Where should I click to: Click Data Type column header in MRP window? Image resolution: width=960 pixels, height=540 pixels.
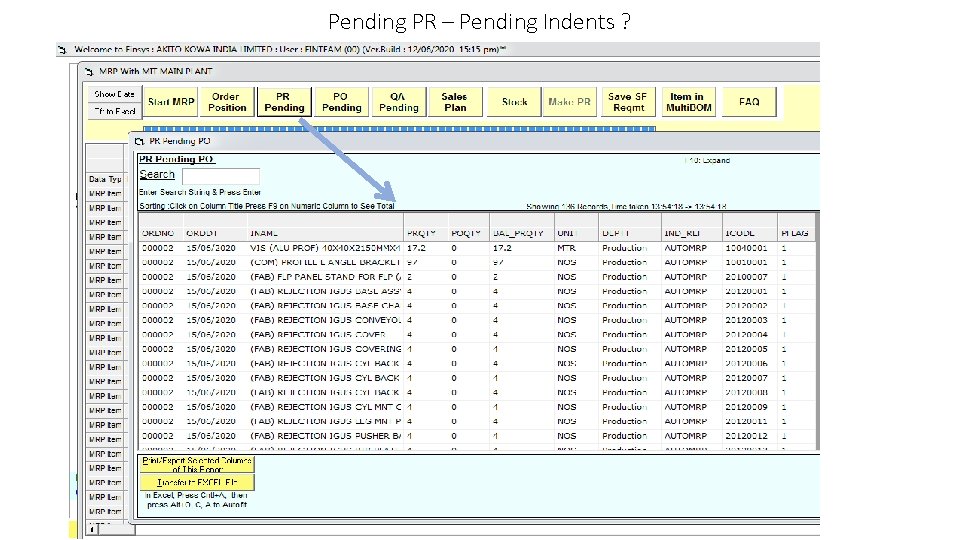[105, 179]
